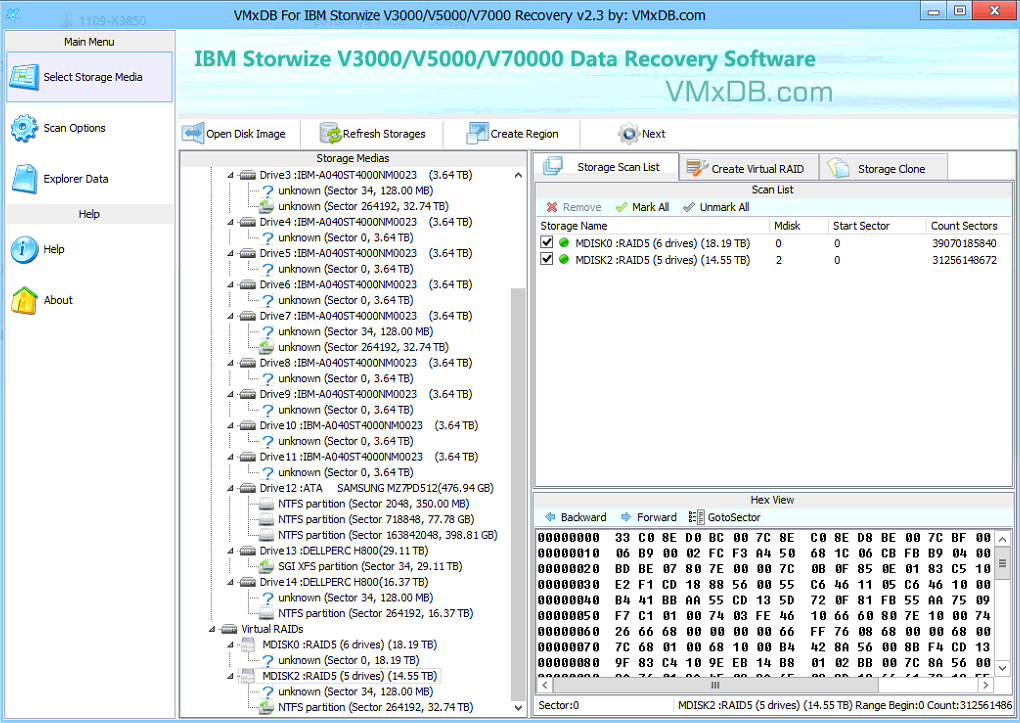Collapse the Drive10 tree node
This screenshot has height=723, width=1020.
230,425
